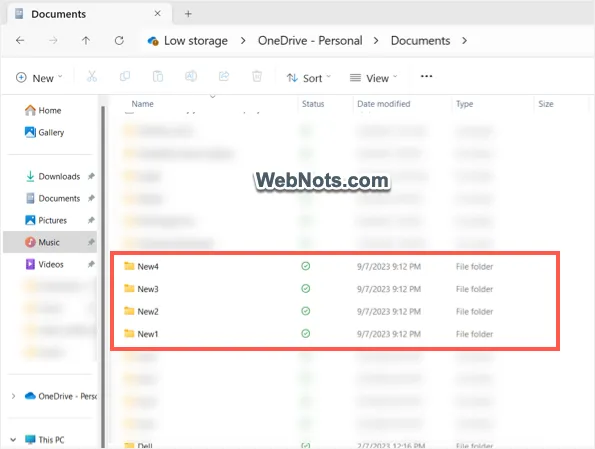
Task: Select This PC in the sidebar
Action: click(x=44, y=440)
